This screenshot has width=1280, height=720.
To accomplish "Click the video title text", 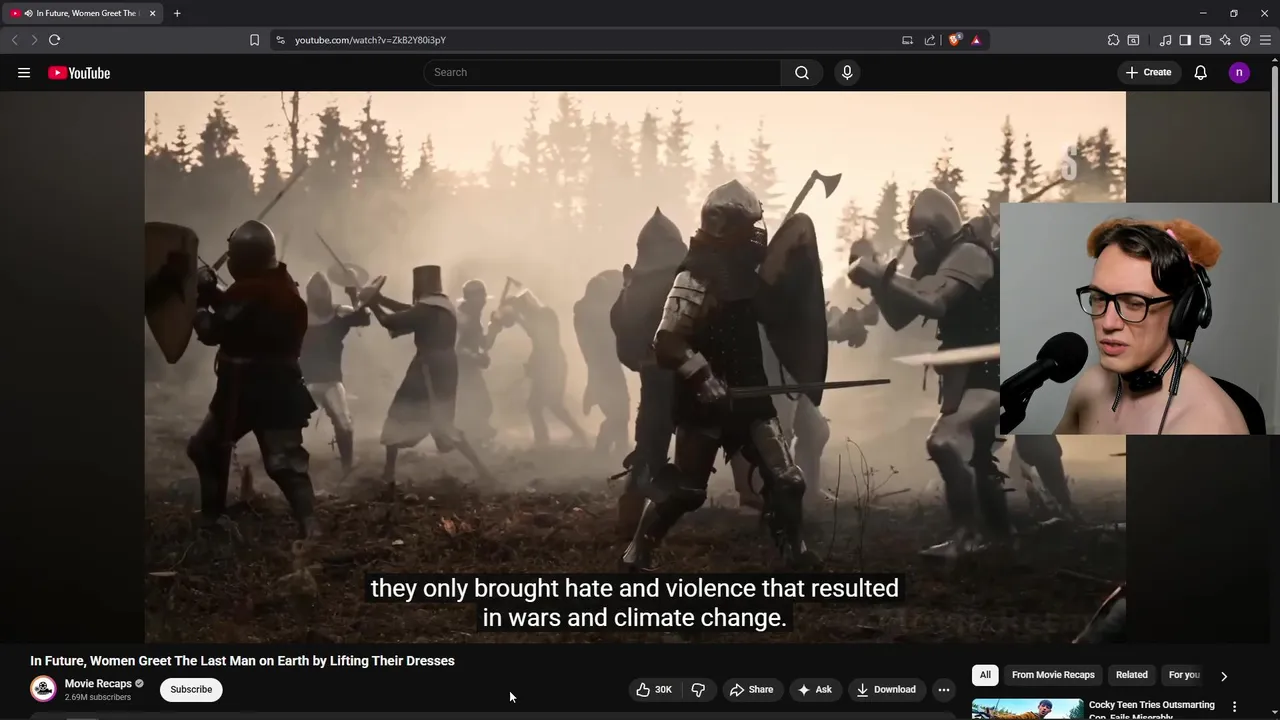I will coord(242,661).
